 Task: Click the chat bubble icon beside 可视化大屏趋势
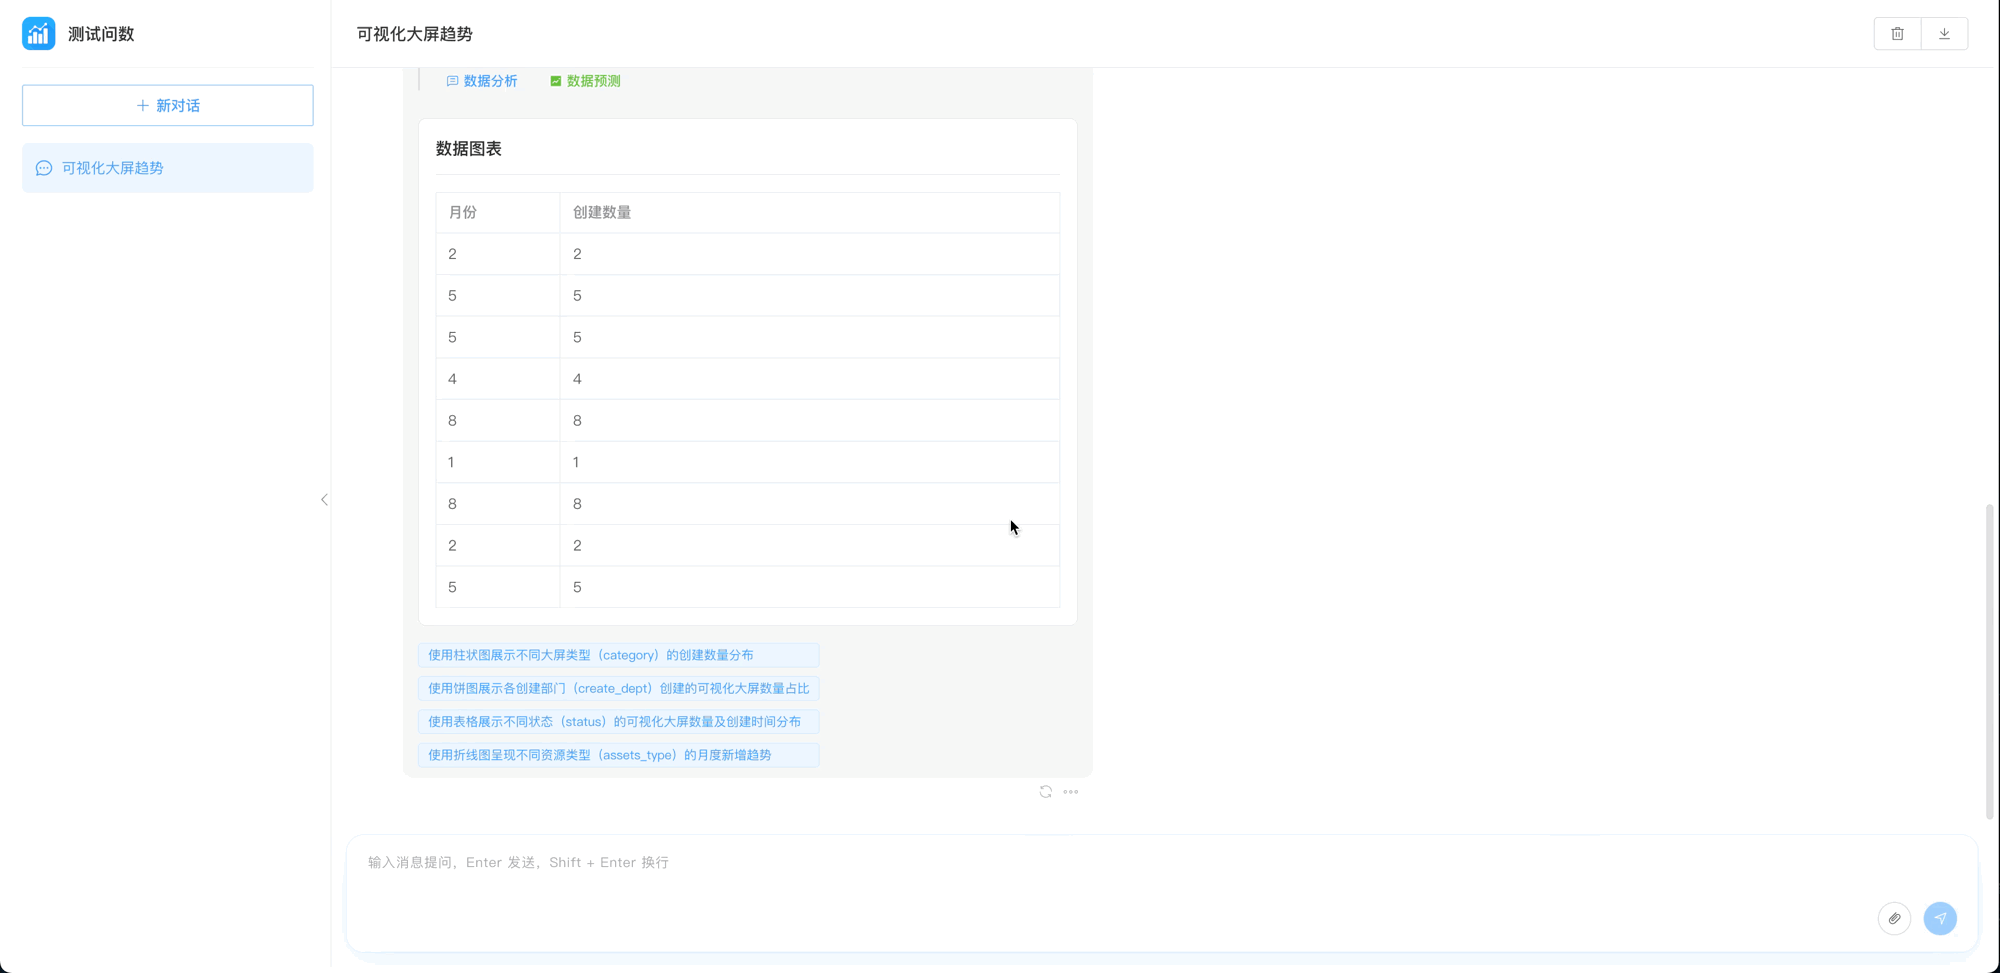coord(44,168)
